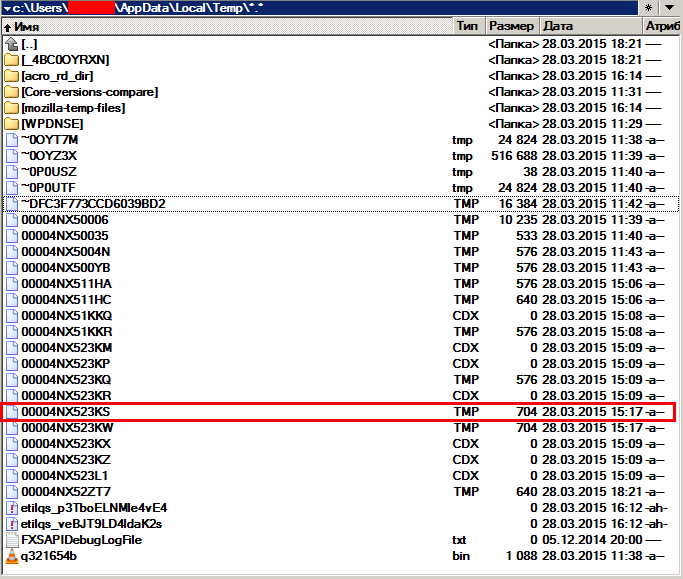
Task: Click the file icon of 00004NX5004N
Action: click(x=12, y=252)
